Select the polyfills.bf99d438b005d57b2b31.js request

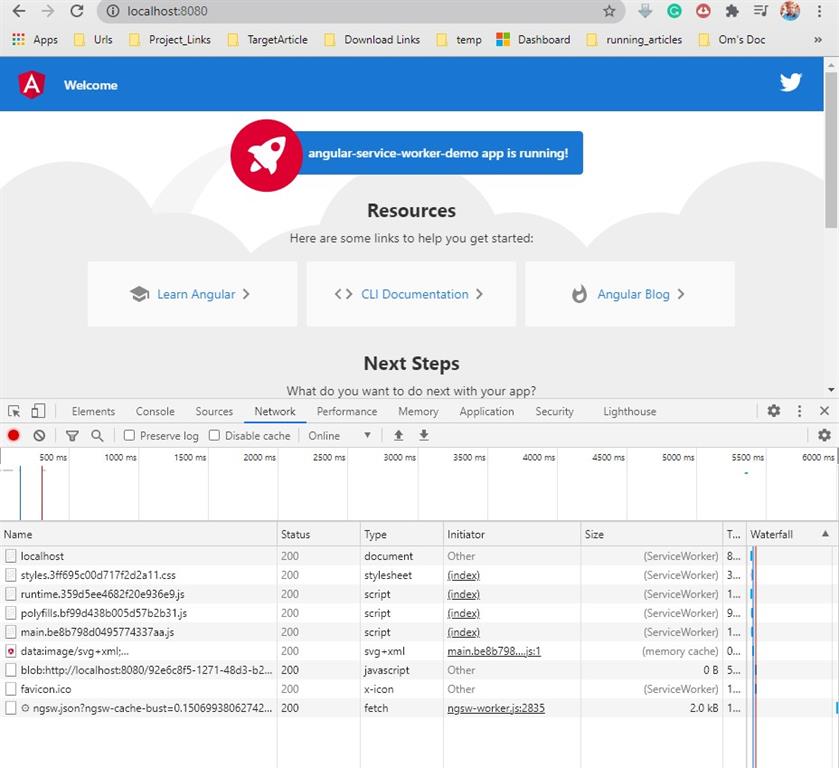pyautogui.click(x=372, y=613)
